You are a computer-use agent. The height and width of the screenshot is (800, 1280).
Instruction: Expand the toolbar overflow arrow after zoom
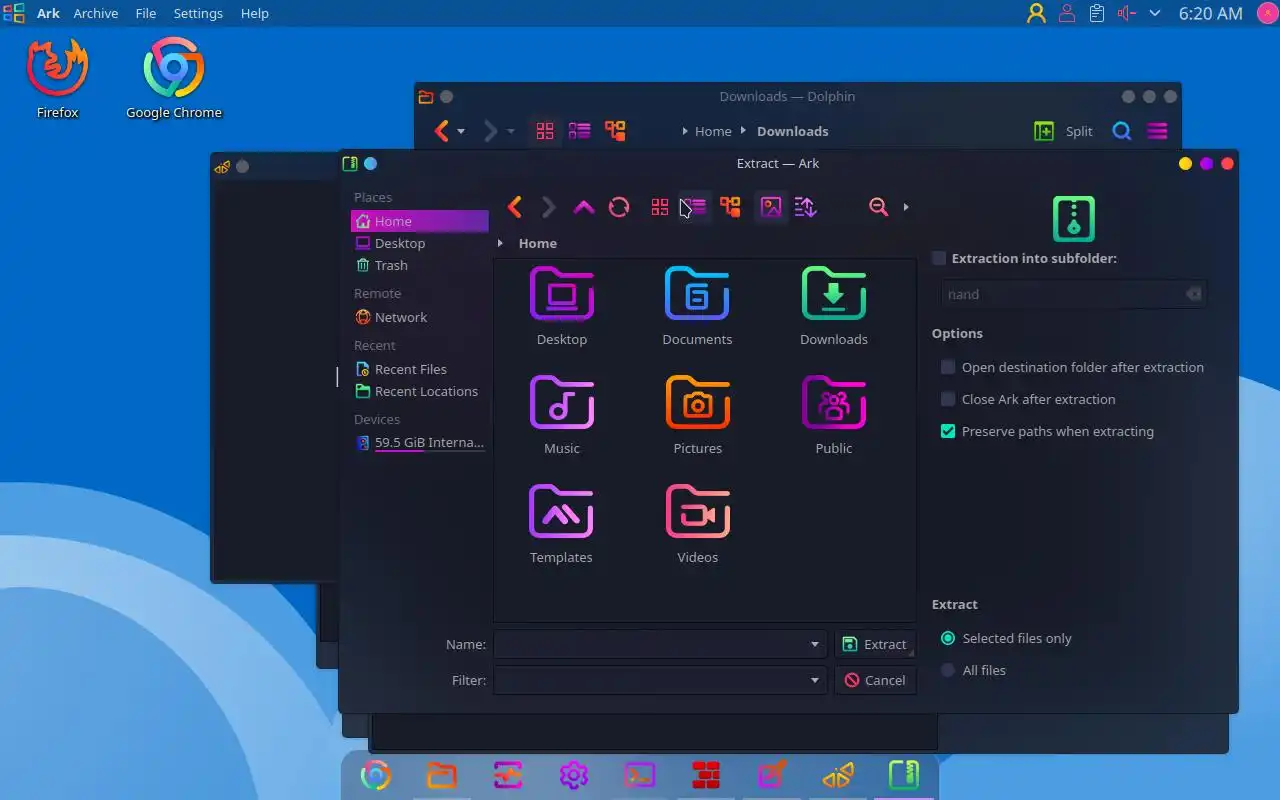[x=906, y=207]
